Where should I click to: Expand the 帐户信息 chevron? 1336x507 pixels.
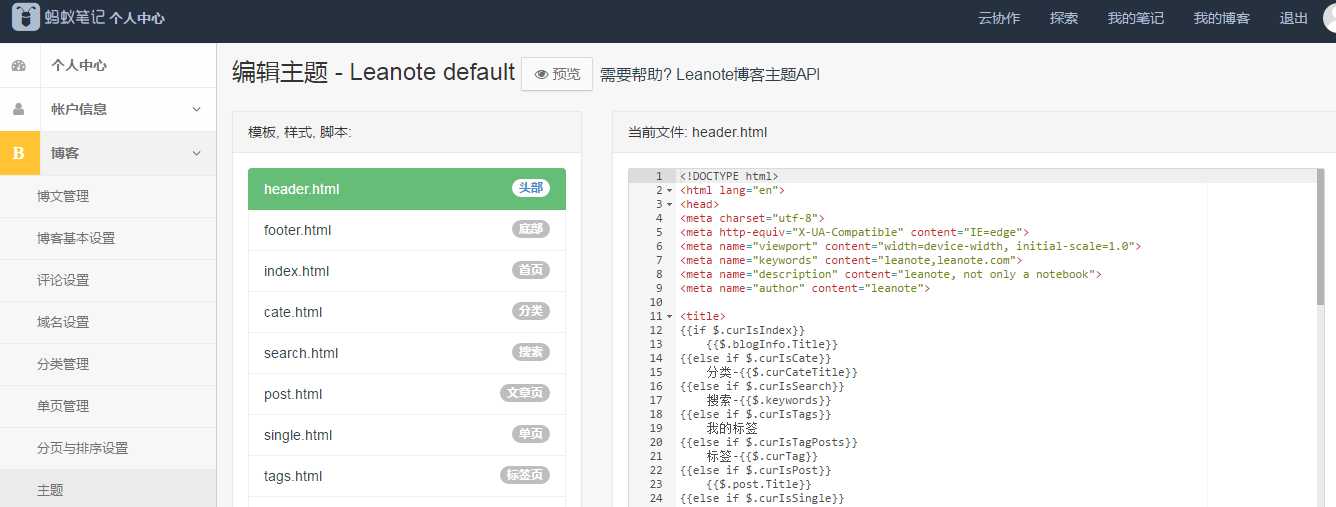(196, 109)
